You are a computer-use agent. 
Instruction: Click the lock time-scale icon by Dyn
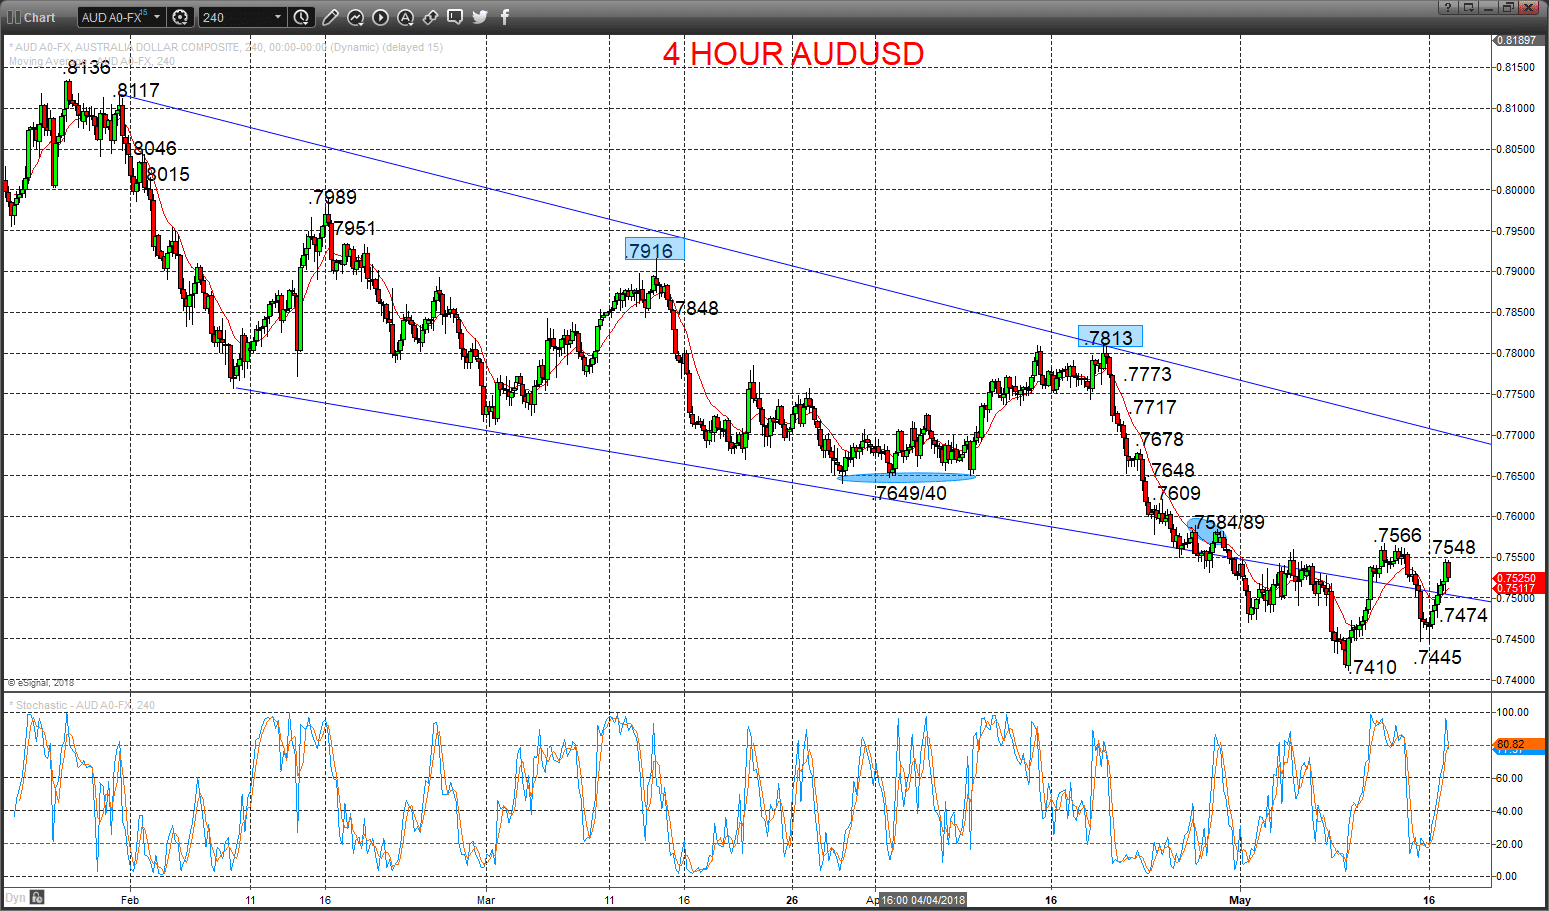click(x=37, y=897)
